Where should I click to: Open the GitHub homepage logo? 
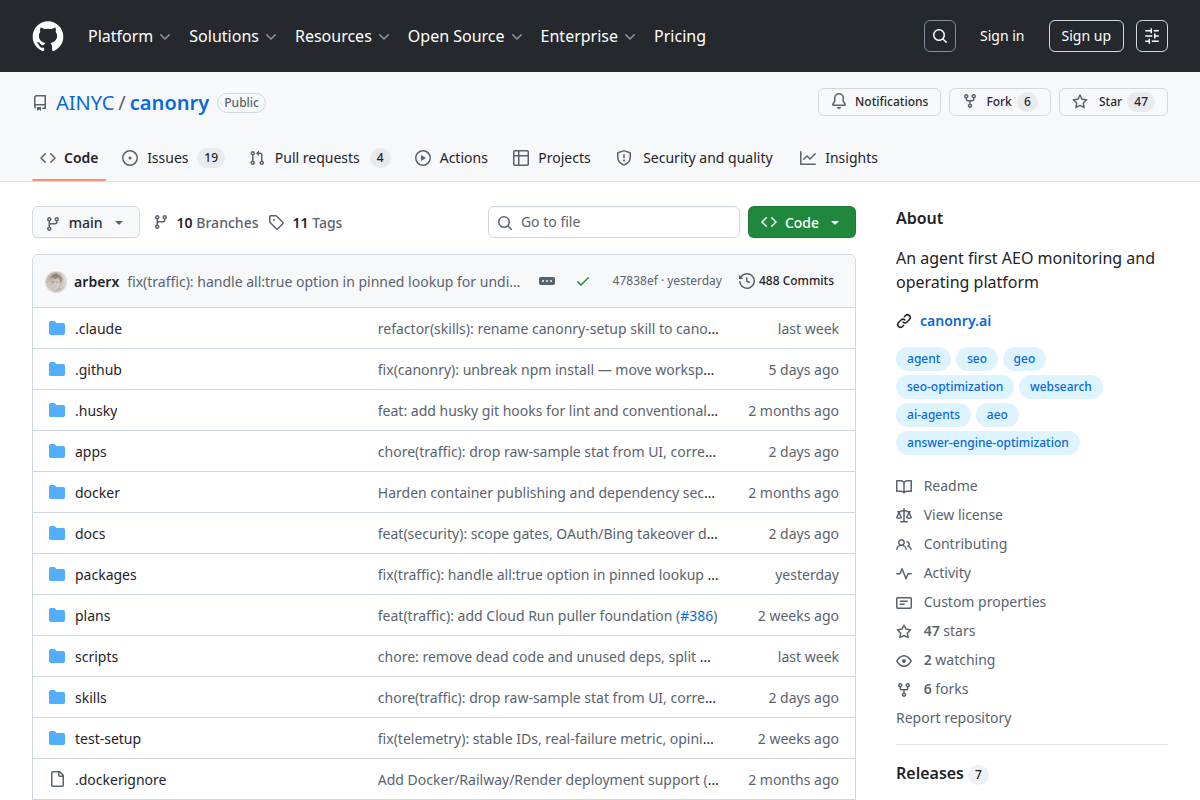(x=48, y=36)
